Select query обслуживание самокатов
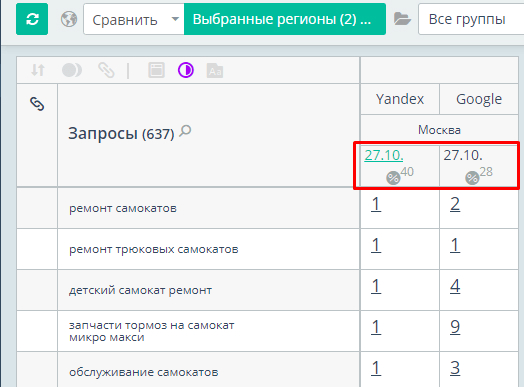524x387 pixels. (144, 372)
